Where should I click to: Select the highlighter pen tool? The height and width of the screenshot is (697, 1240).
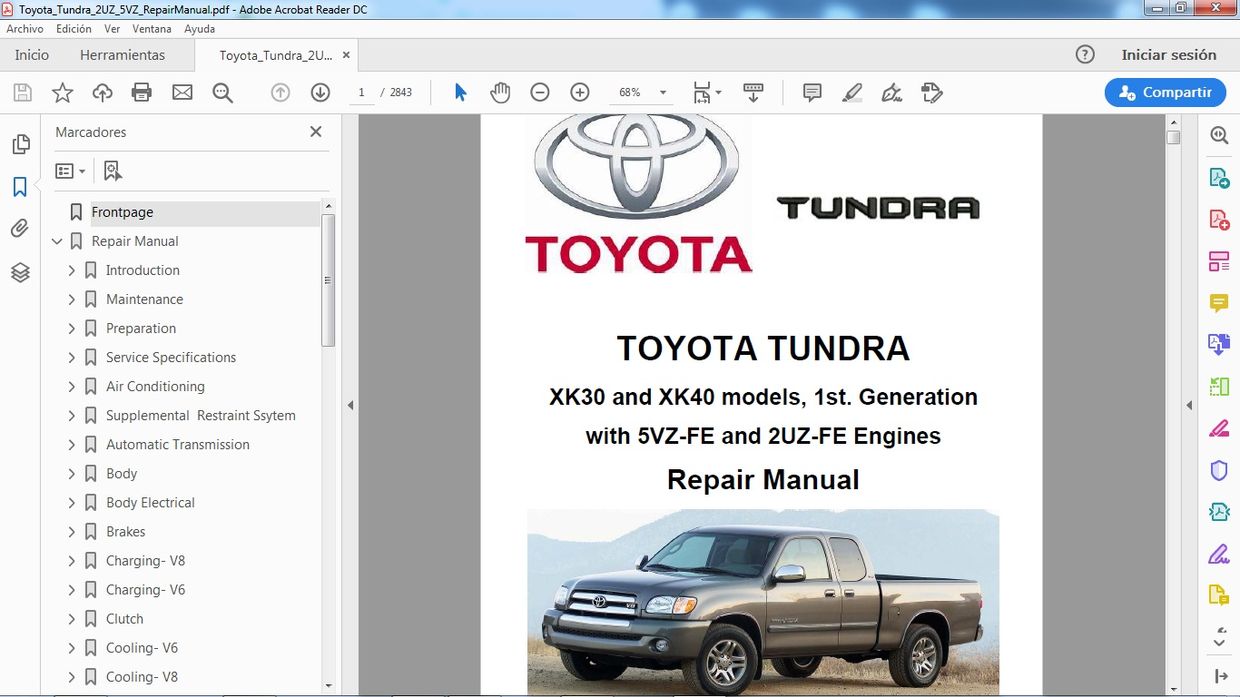[x=852, y=93]
